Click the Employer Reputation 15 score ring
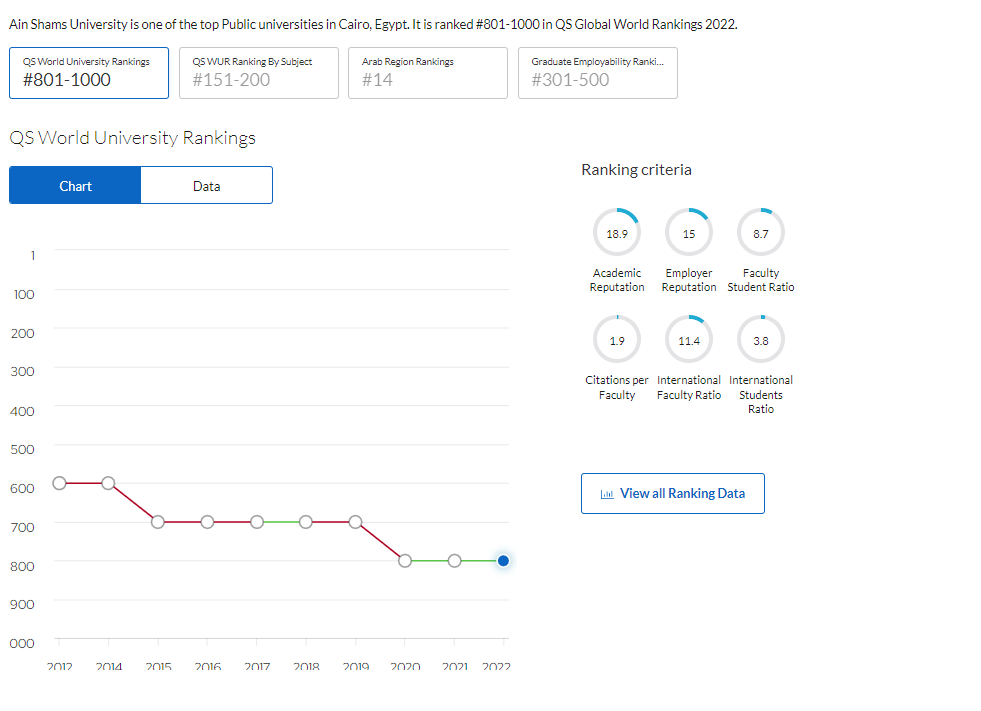The height and width of the screenshot is (711, 981). click(x=689, y=233)
